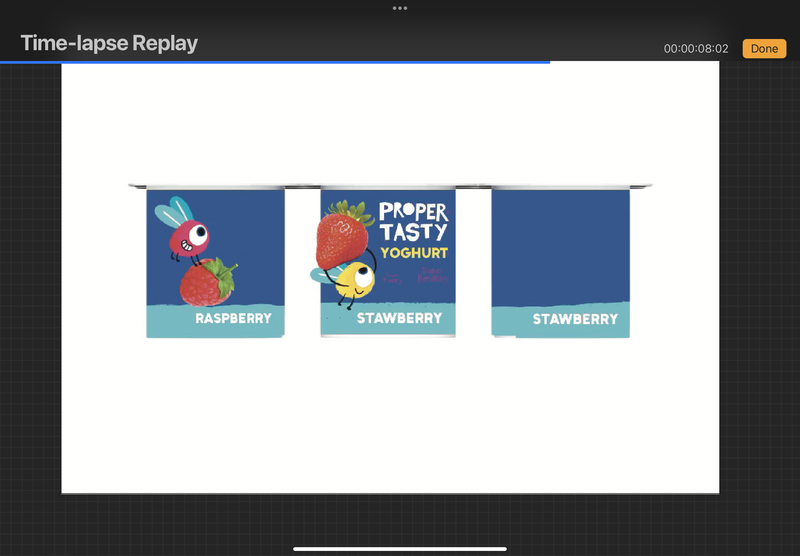Click the STAWBERRY label on the middle pot
Screen dimensions: 800x556
pyautogui.click(x=399, y=319)
